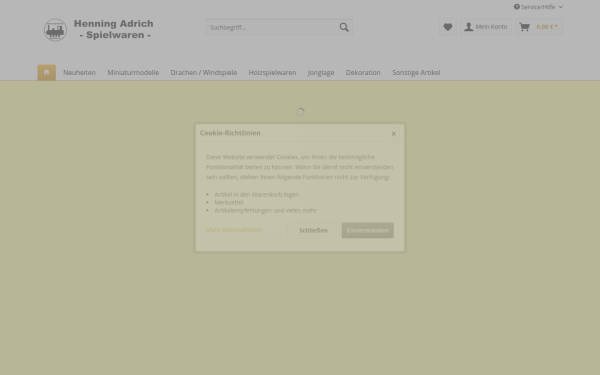Click the 'Artikel in den Warenkorb legen' item
Screen dimensions: 600x375
pos(256,194)
